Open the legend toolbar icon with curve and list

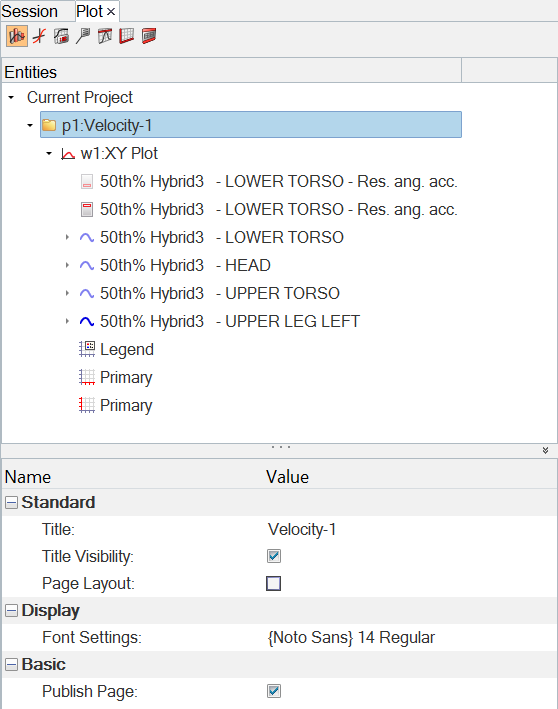(x=61, y=36)
